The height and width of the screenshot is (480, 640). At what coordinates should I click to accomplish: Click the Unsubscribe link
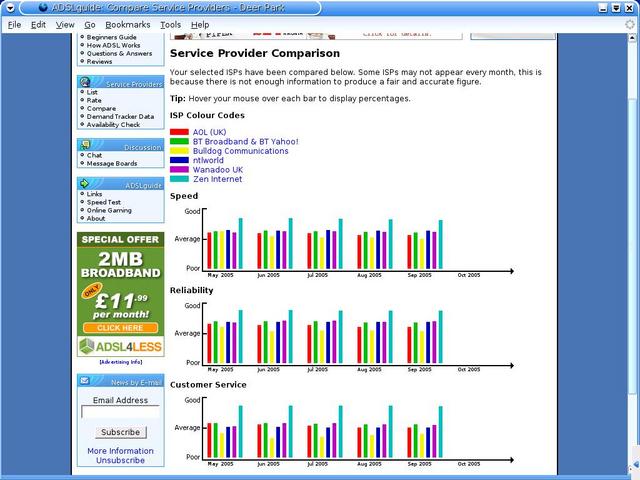(x=120, y=461)
